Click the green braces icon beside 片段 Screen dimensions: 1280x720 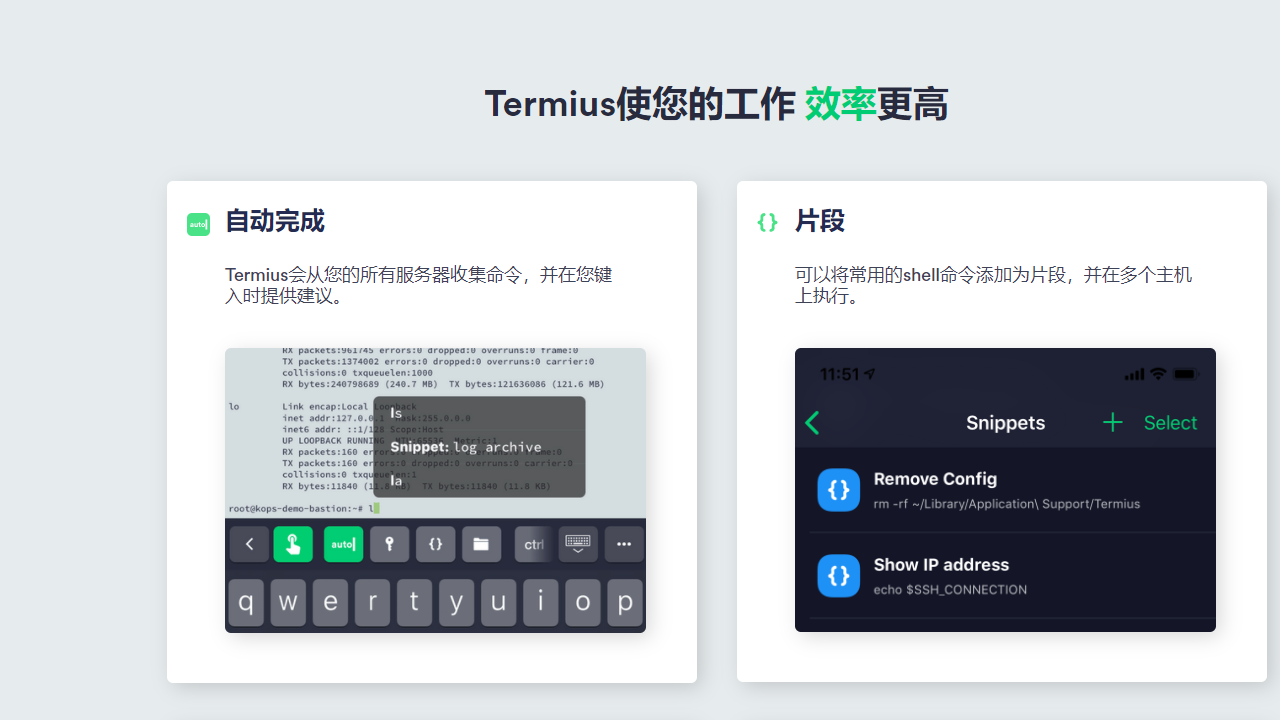pyautogui.click(x=767, y=222)
